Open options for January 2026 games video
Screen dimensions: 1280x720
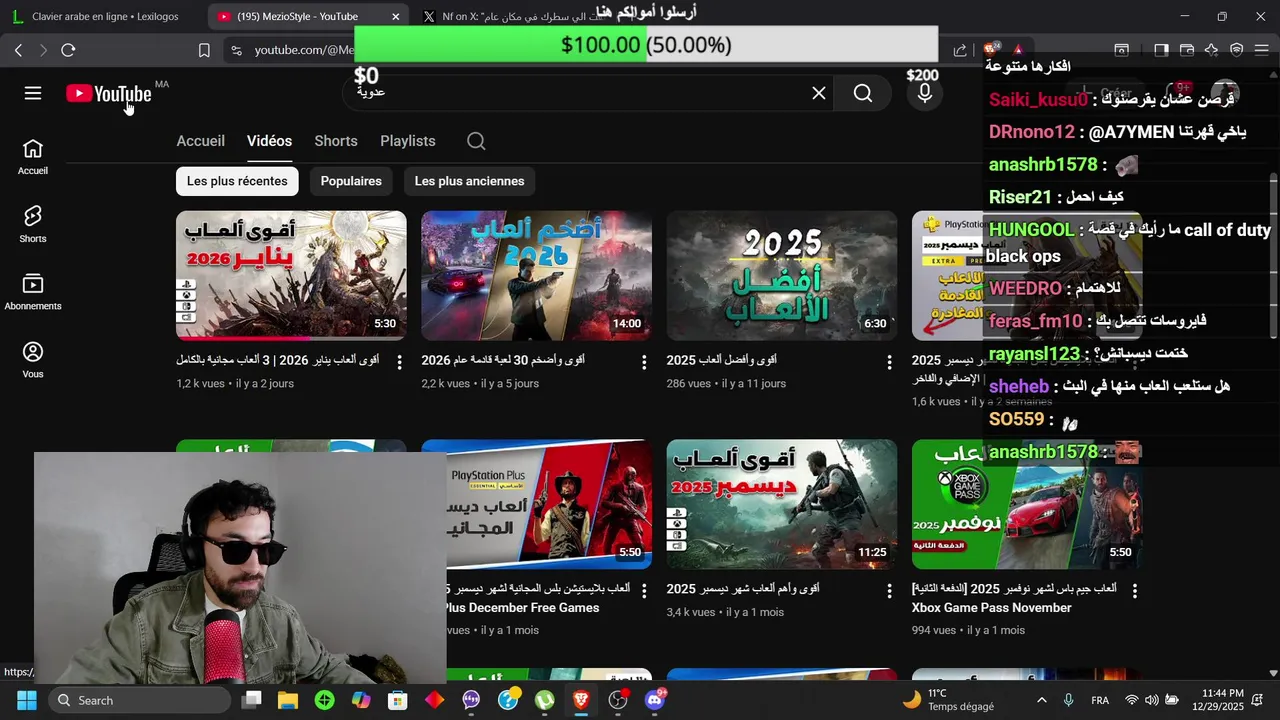(x=399, y=361)
